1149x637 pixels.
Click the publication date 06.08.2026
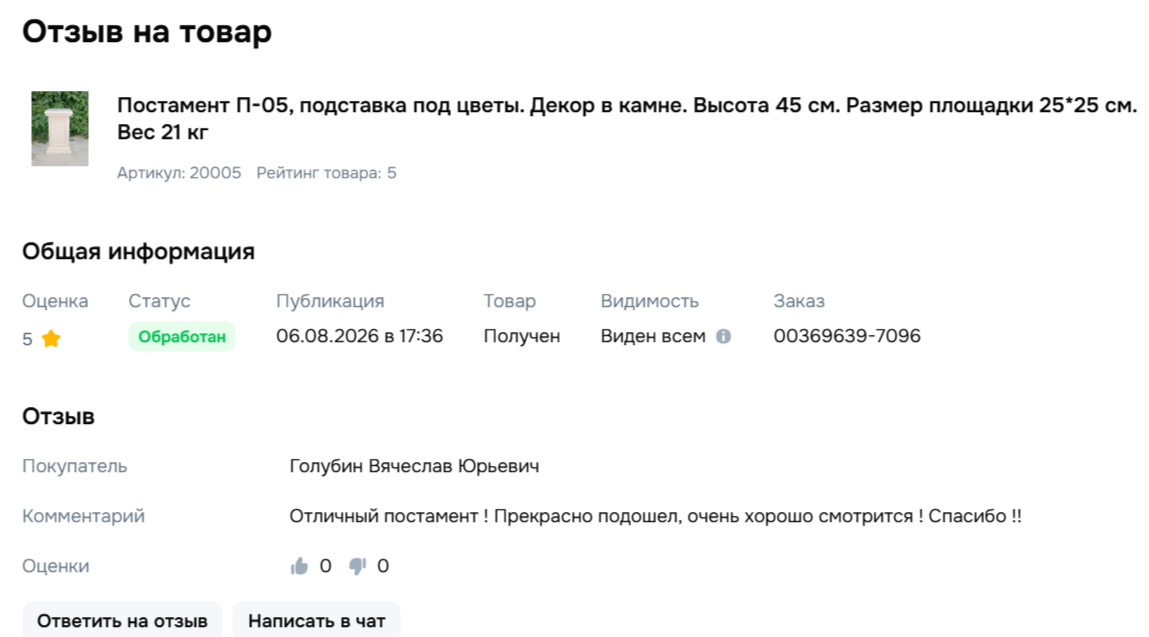point(328,336)
